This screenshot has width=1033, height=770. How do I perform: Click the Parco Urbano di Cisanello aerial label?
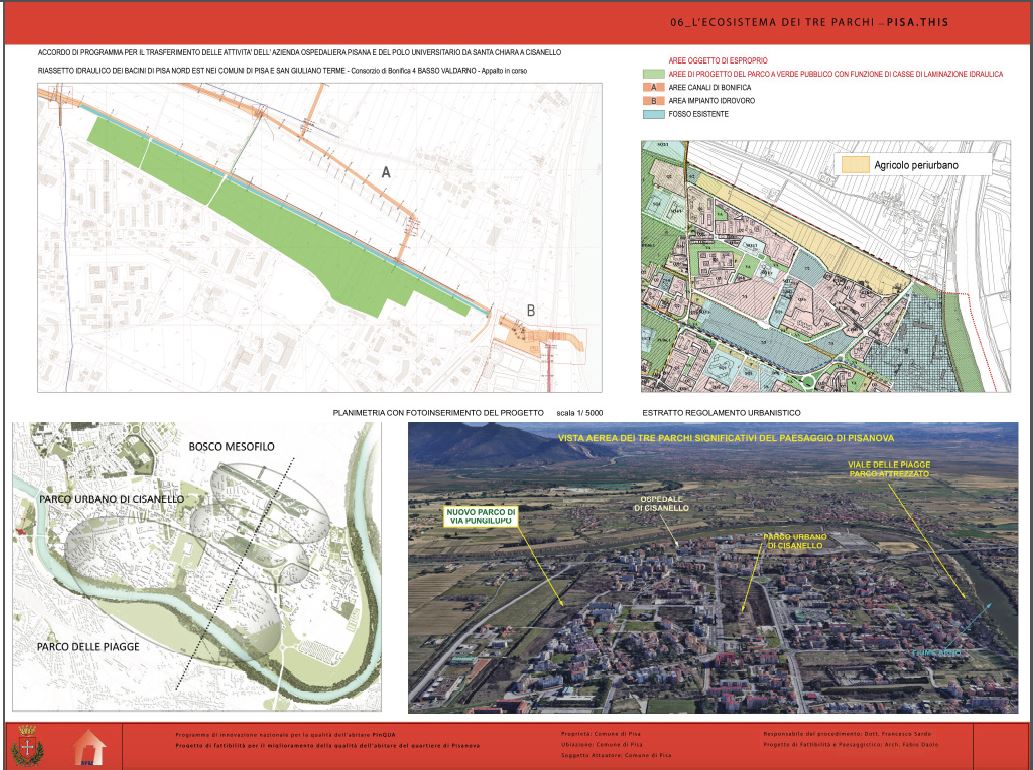pos(793,541)
